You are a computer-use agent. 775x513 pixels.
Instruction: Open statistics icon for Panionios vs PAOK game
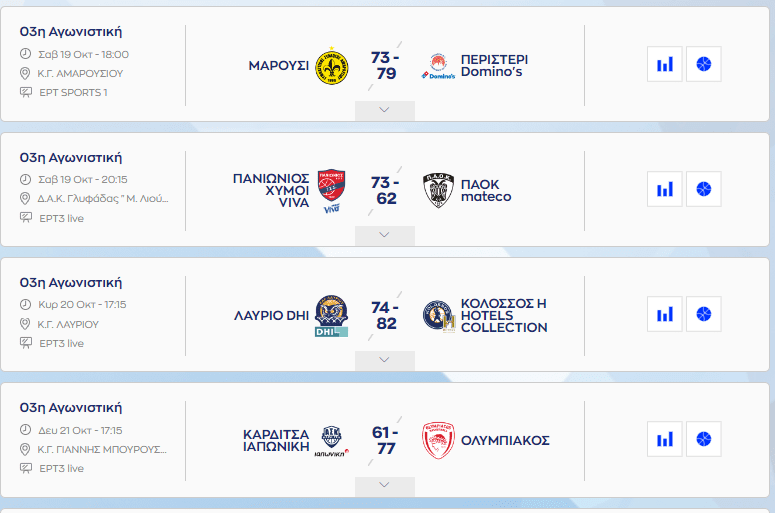664,189
